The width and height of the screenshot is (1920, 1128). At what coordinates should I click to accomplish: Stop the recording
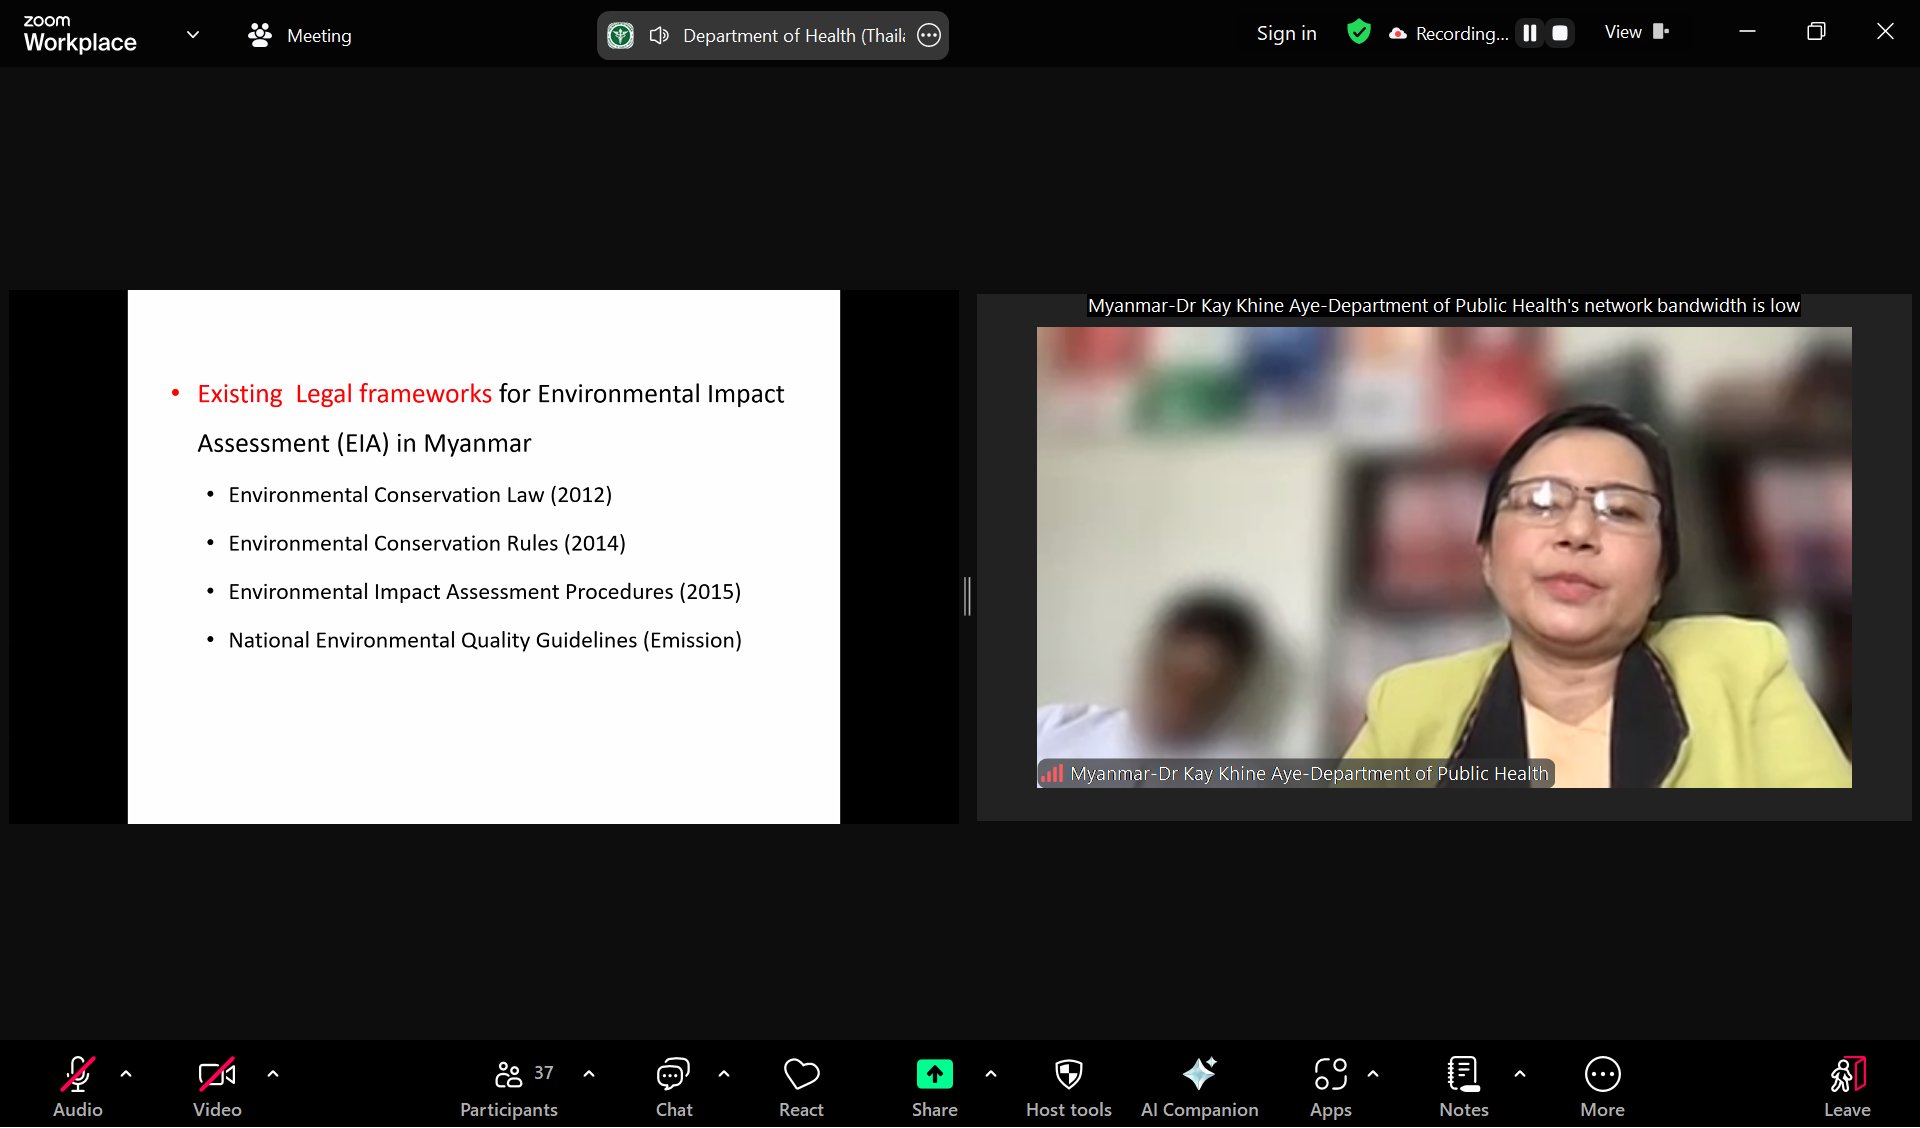1559,33
